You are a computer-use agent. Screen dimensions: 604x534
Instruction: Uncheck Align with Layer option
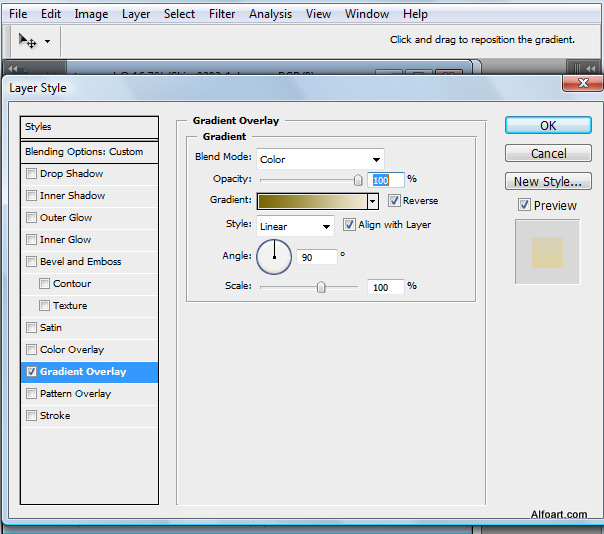[349, 225]
